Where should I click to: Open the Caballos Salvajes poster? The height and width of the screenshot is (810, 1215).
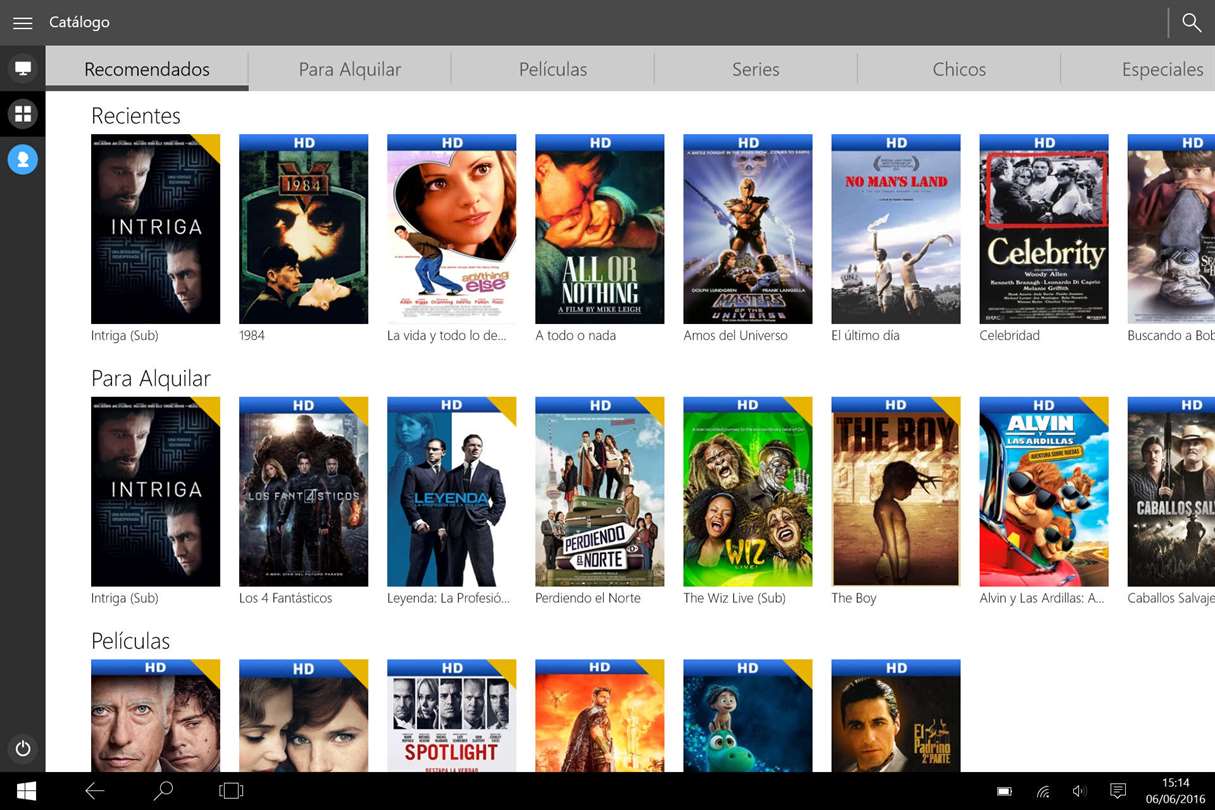(x=1171, y=492)
